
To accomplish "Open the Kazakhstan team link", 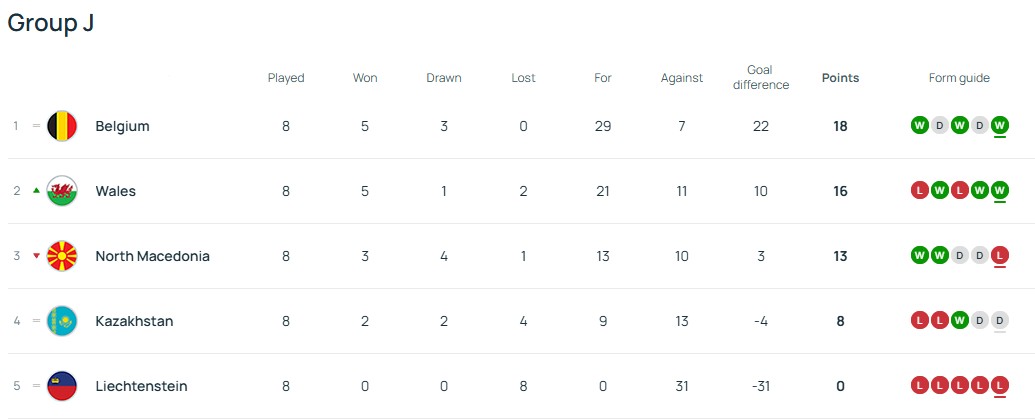I will (134, 321).
